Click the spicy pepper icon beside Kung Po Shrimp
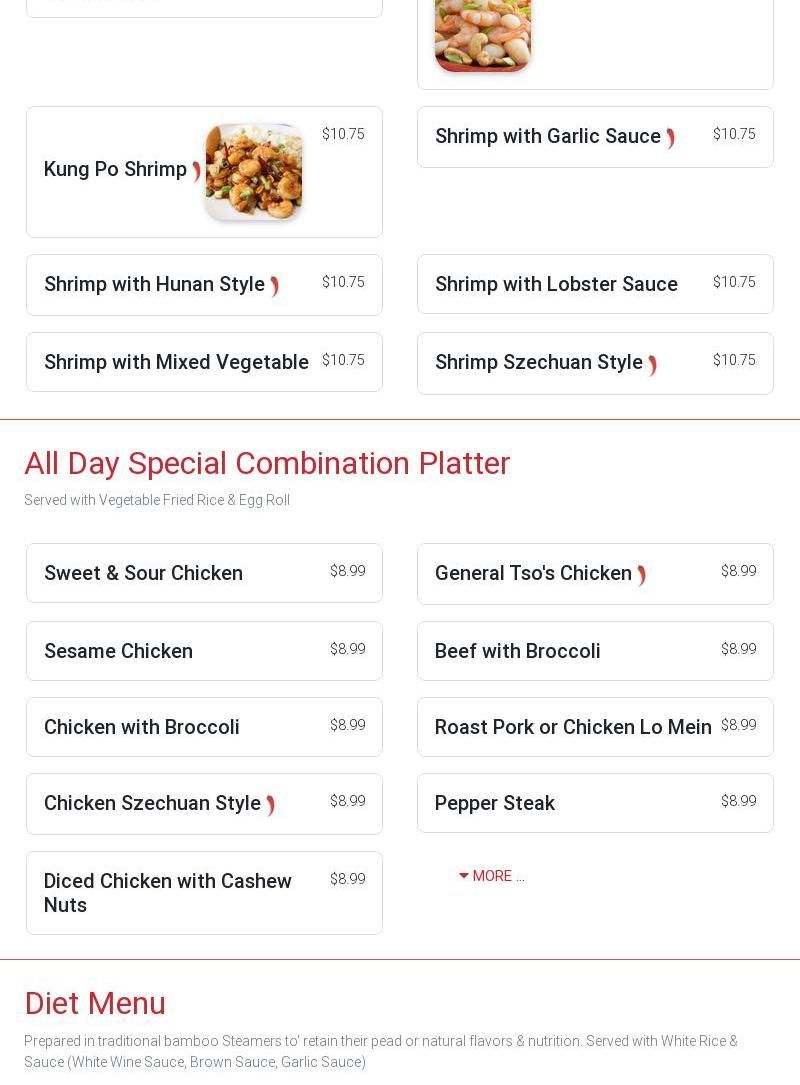This screenshot has height=1085, width=800. (x=196, y=171)
